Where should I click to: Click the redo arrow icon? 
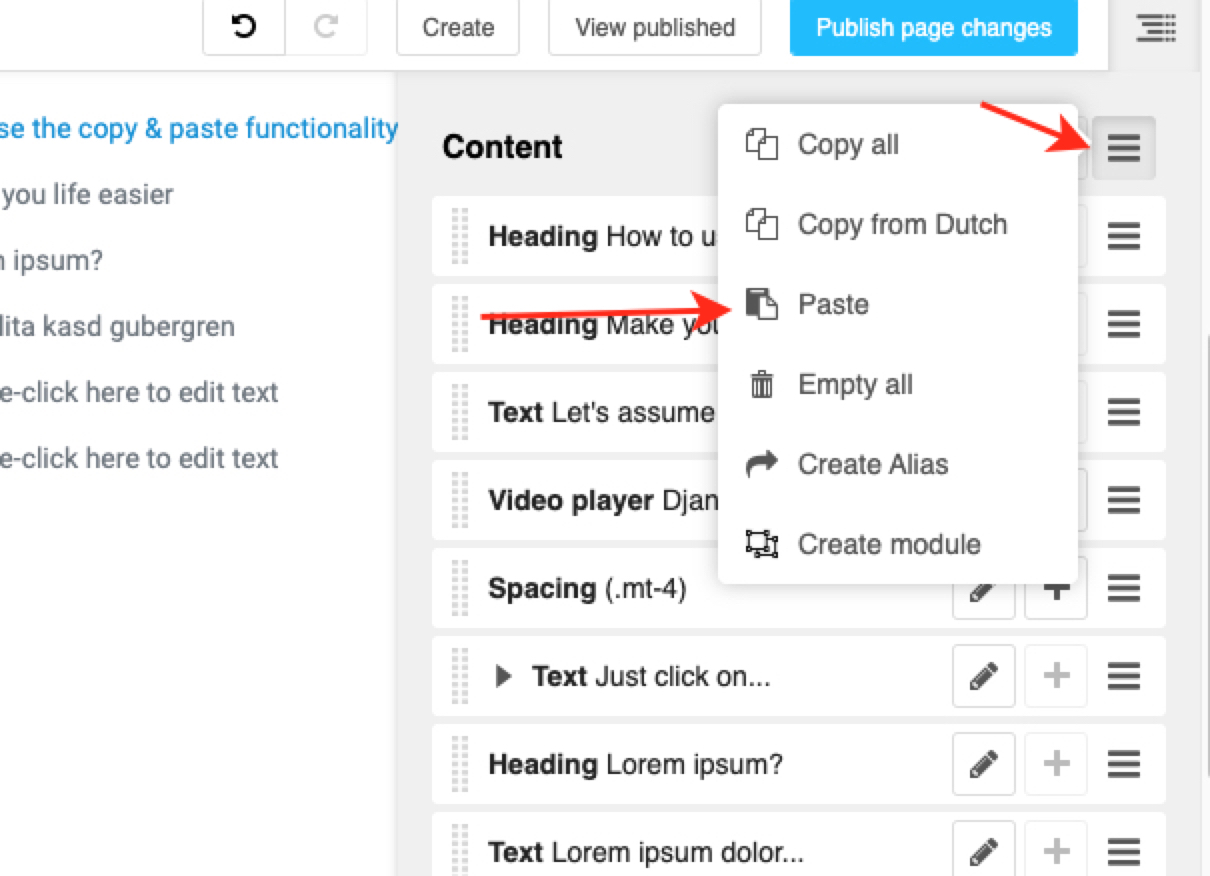click(325, 27)
